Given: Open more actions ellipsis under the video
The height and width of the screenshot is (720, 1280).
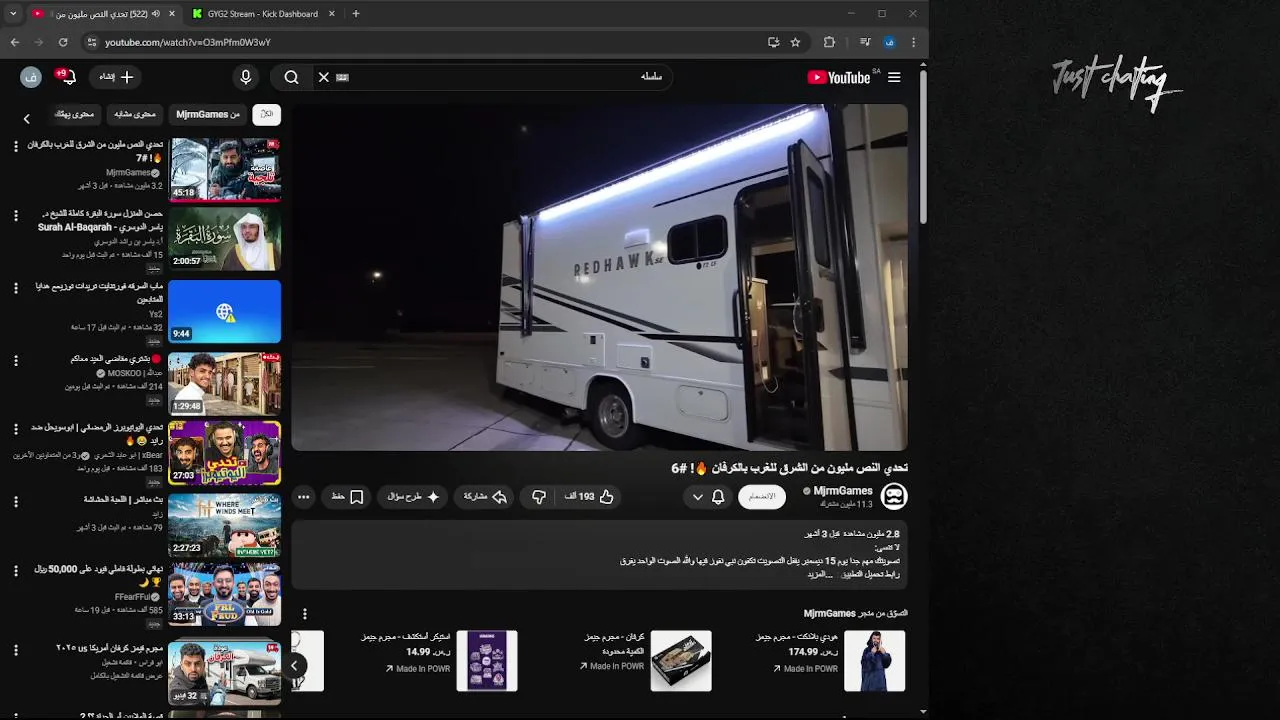Looking at the screenshot, I should coord(304,496).
